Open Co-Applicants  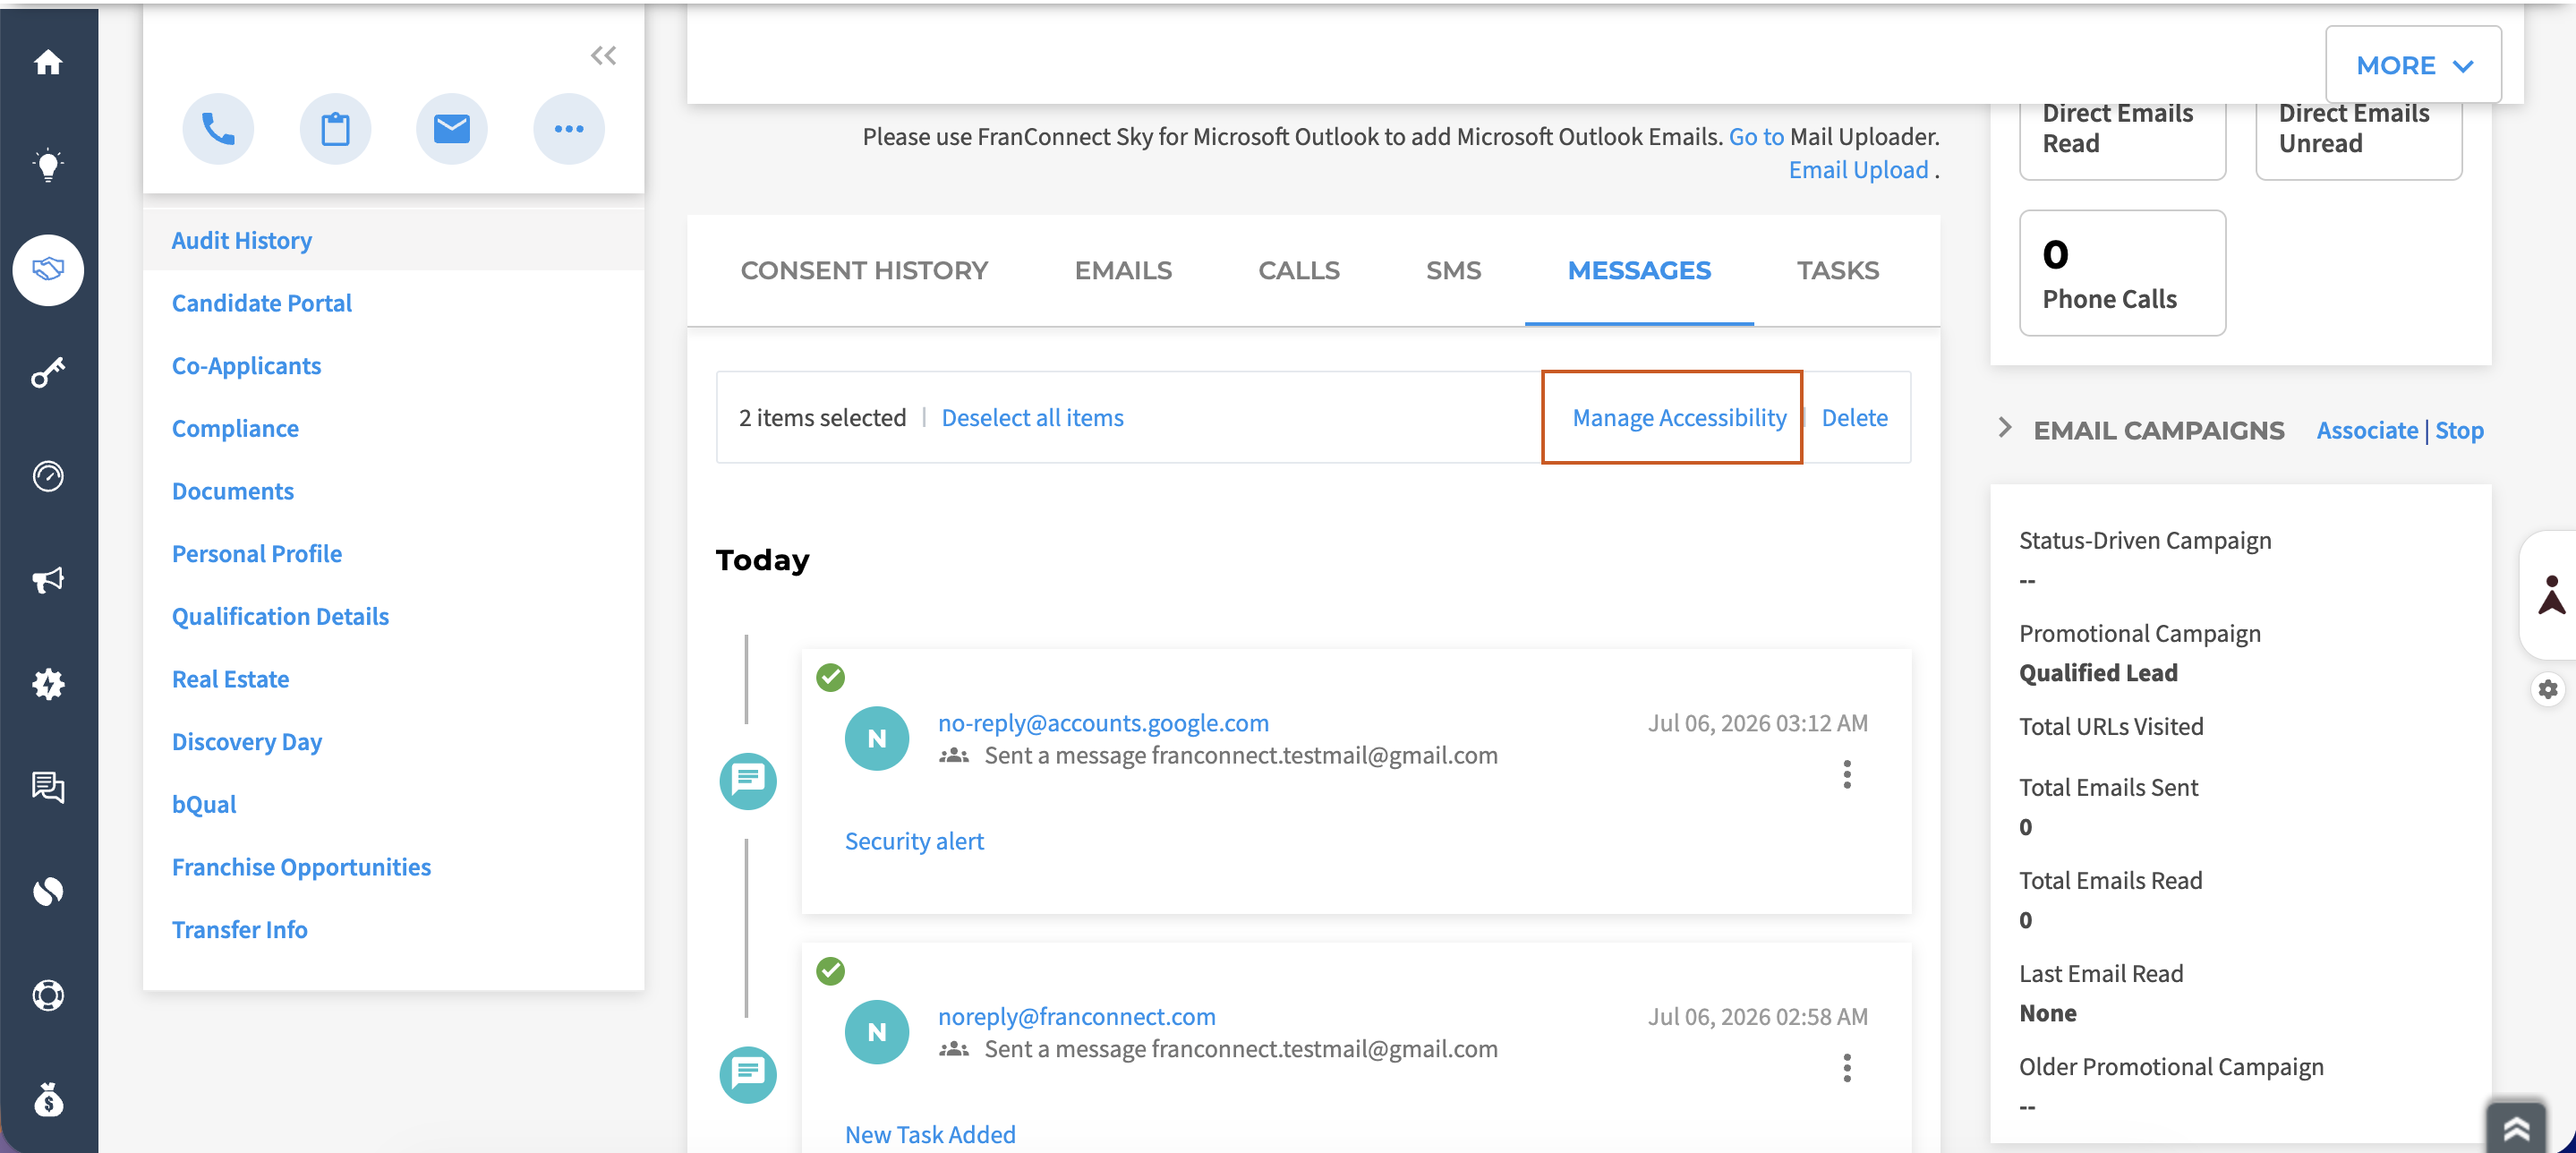[x=246, y=366]
